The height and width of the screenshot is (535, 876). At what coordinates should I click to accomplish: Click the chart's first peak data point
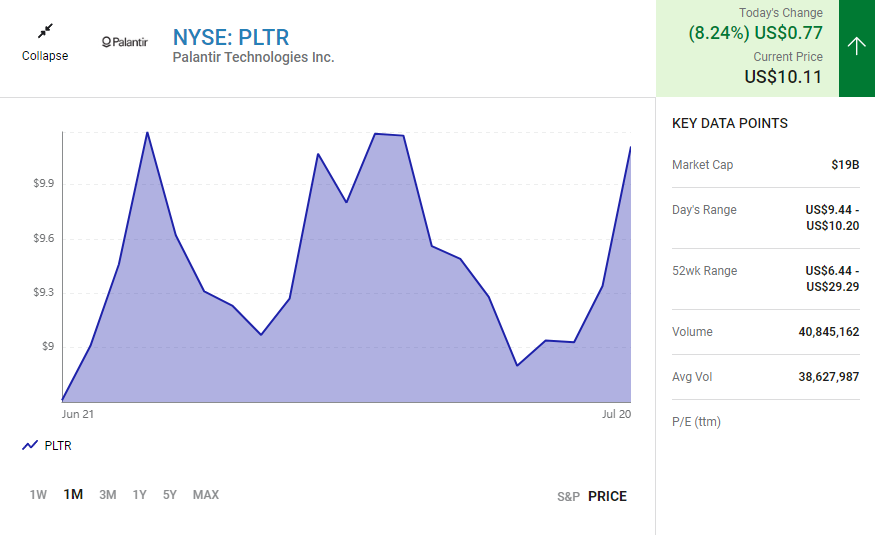(147, 132)
